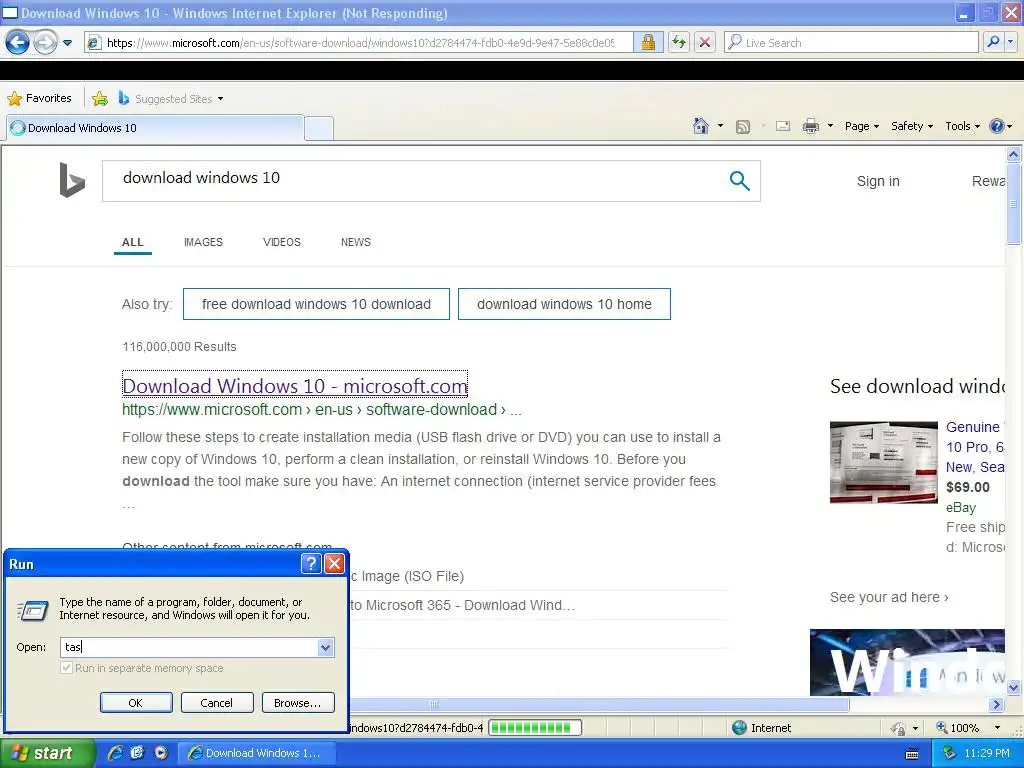Click 'free download windows 10 download' suggestion
The height and width of the screenshot is (768, 1024).
pyautogui.click(x=316, y=304)
